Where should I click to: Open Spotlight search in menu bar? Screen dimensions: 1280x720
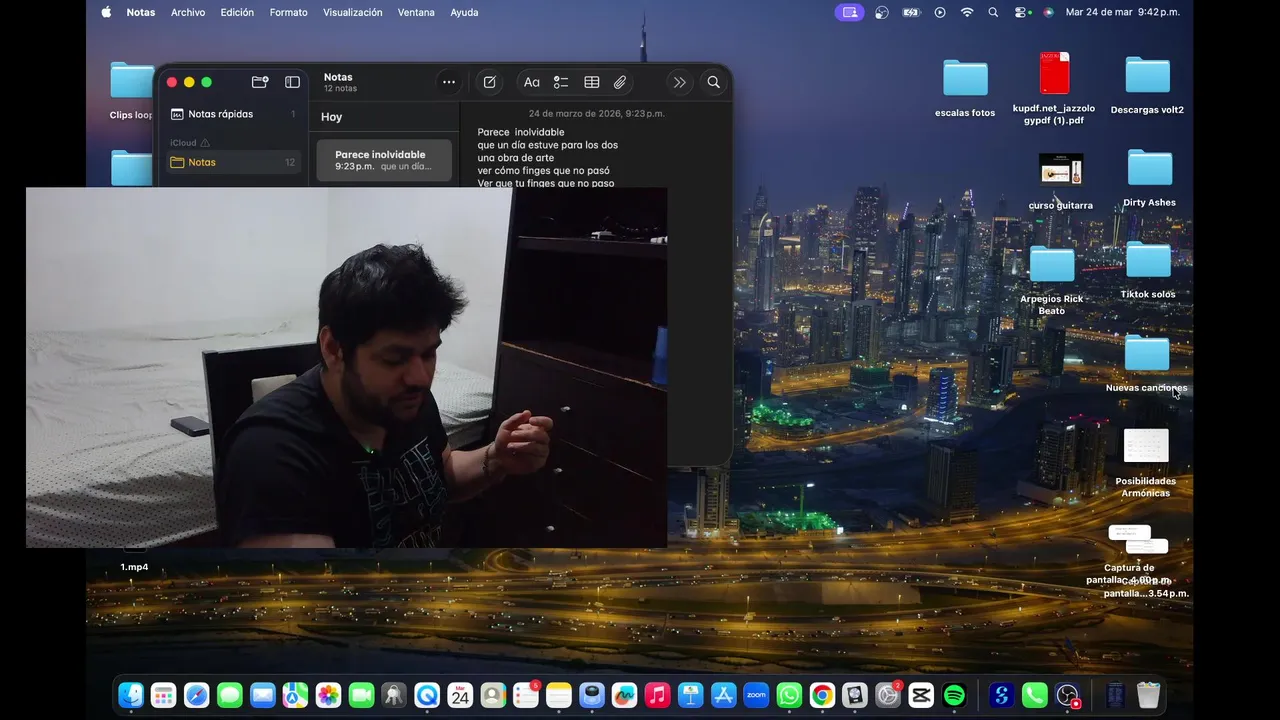point(993,12)
